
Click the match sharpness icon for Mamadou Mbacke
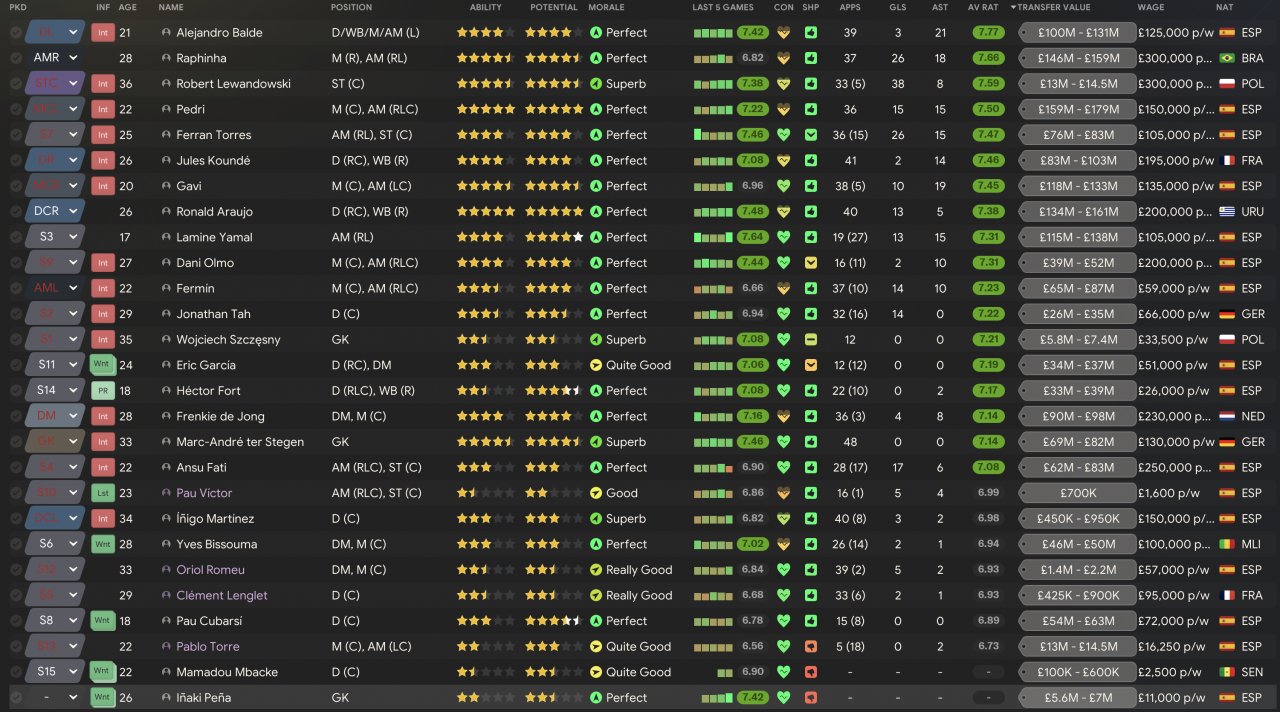click(x=811, y=672)
